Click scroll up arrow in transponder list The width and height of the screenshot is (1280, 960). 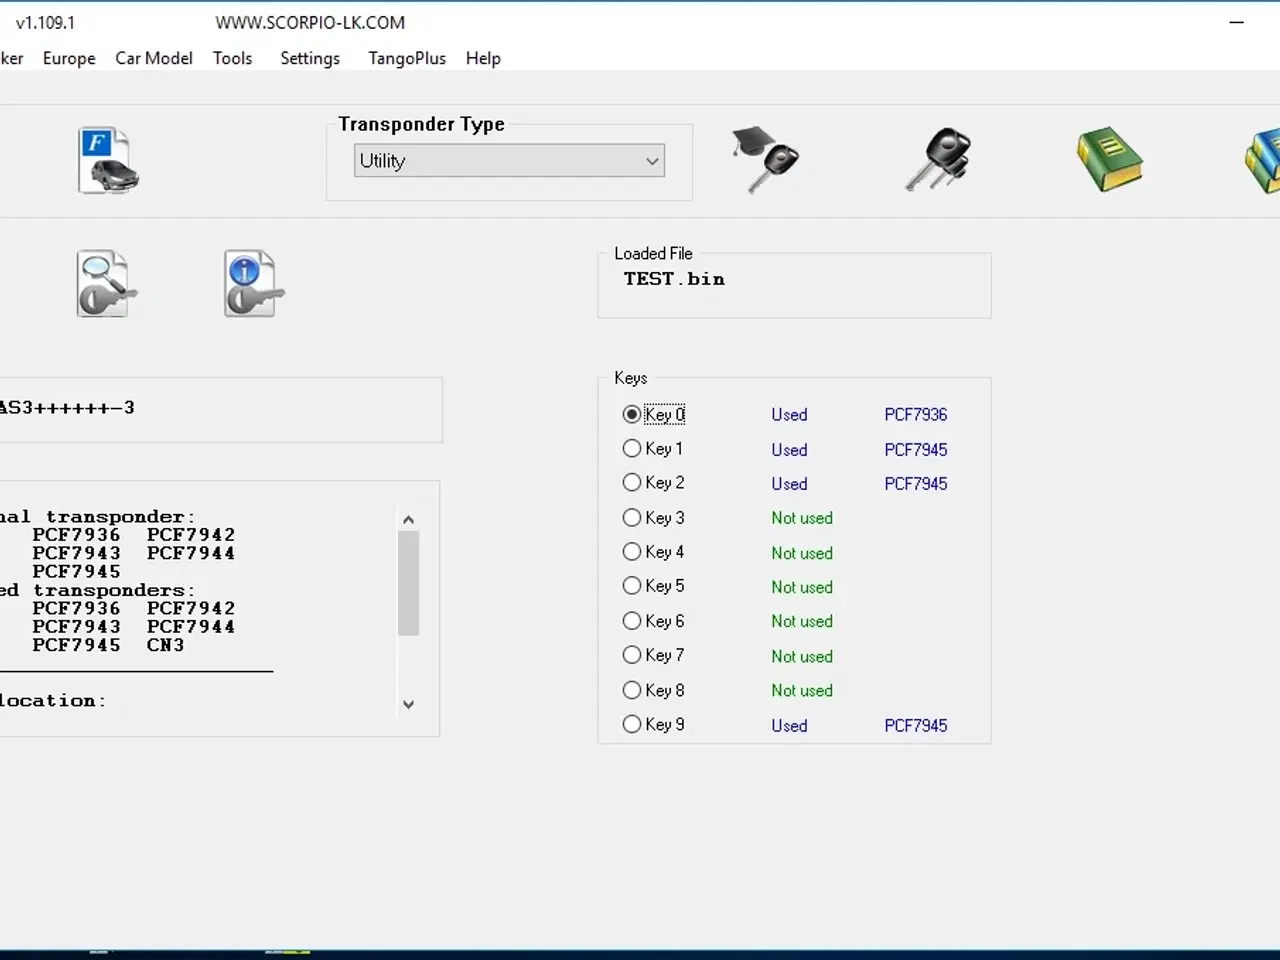click(x=408, y=520)
